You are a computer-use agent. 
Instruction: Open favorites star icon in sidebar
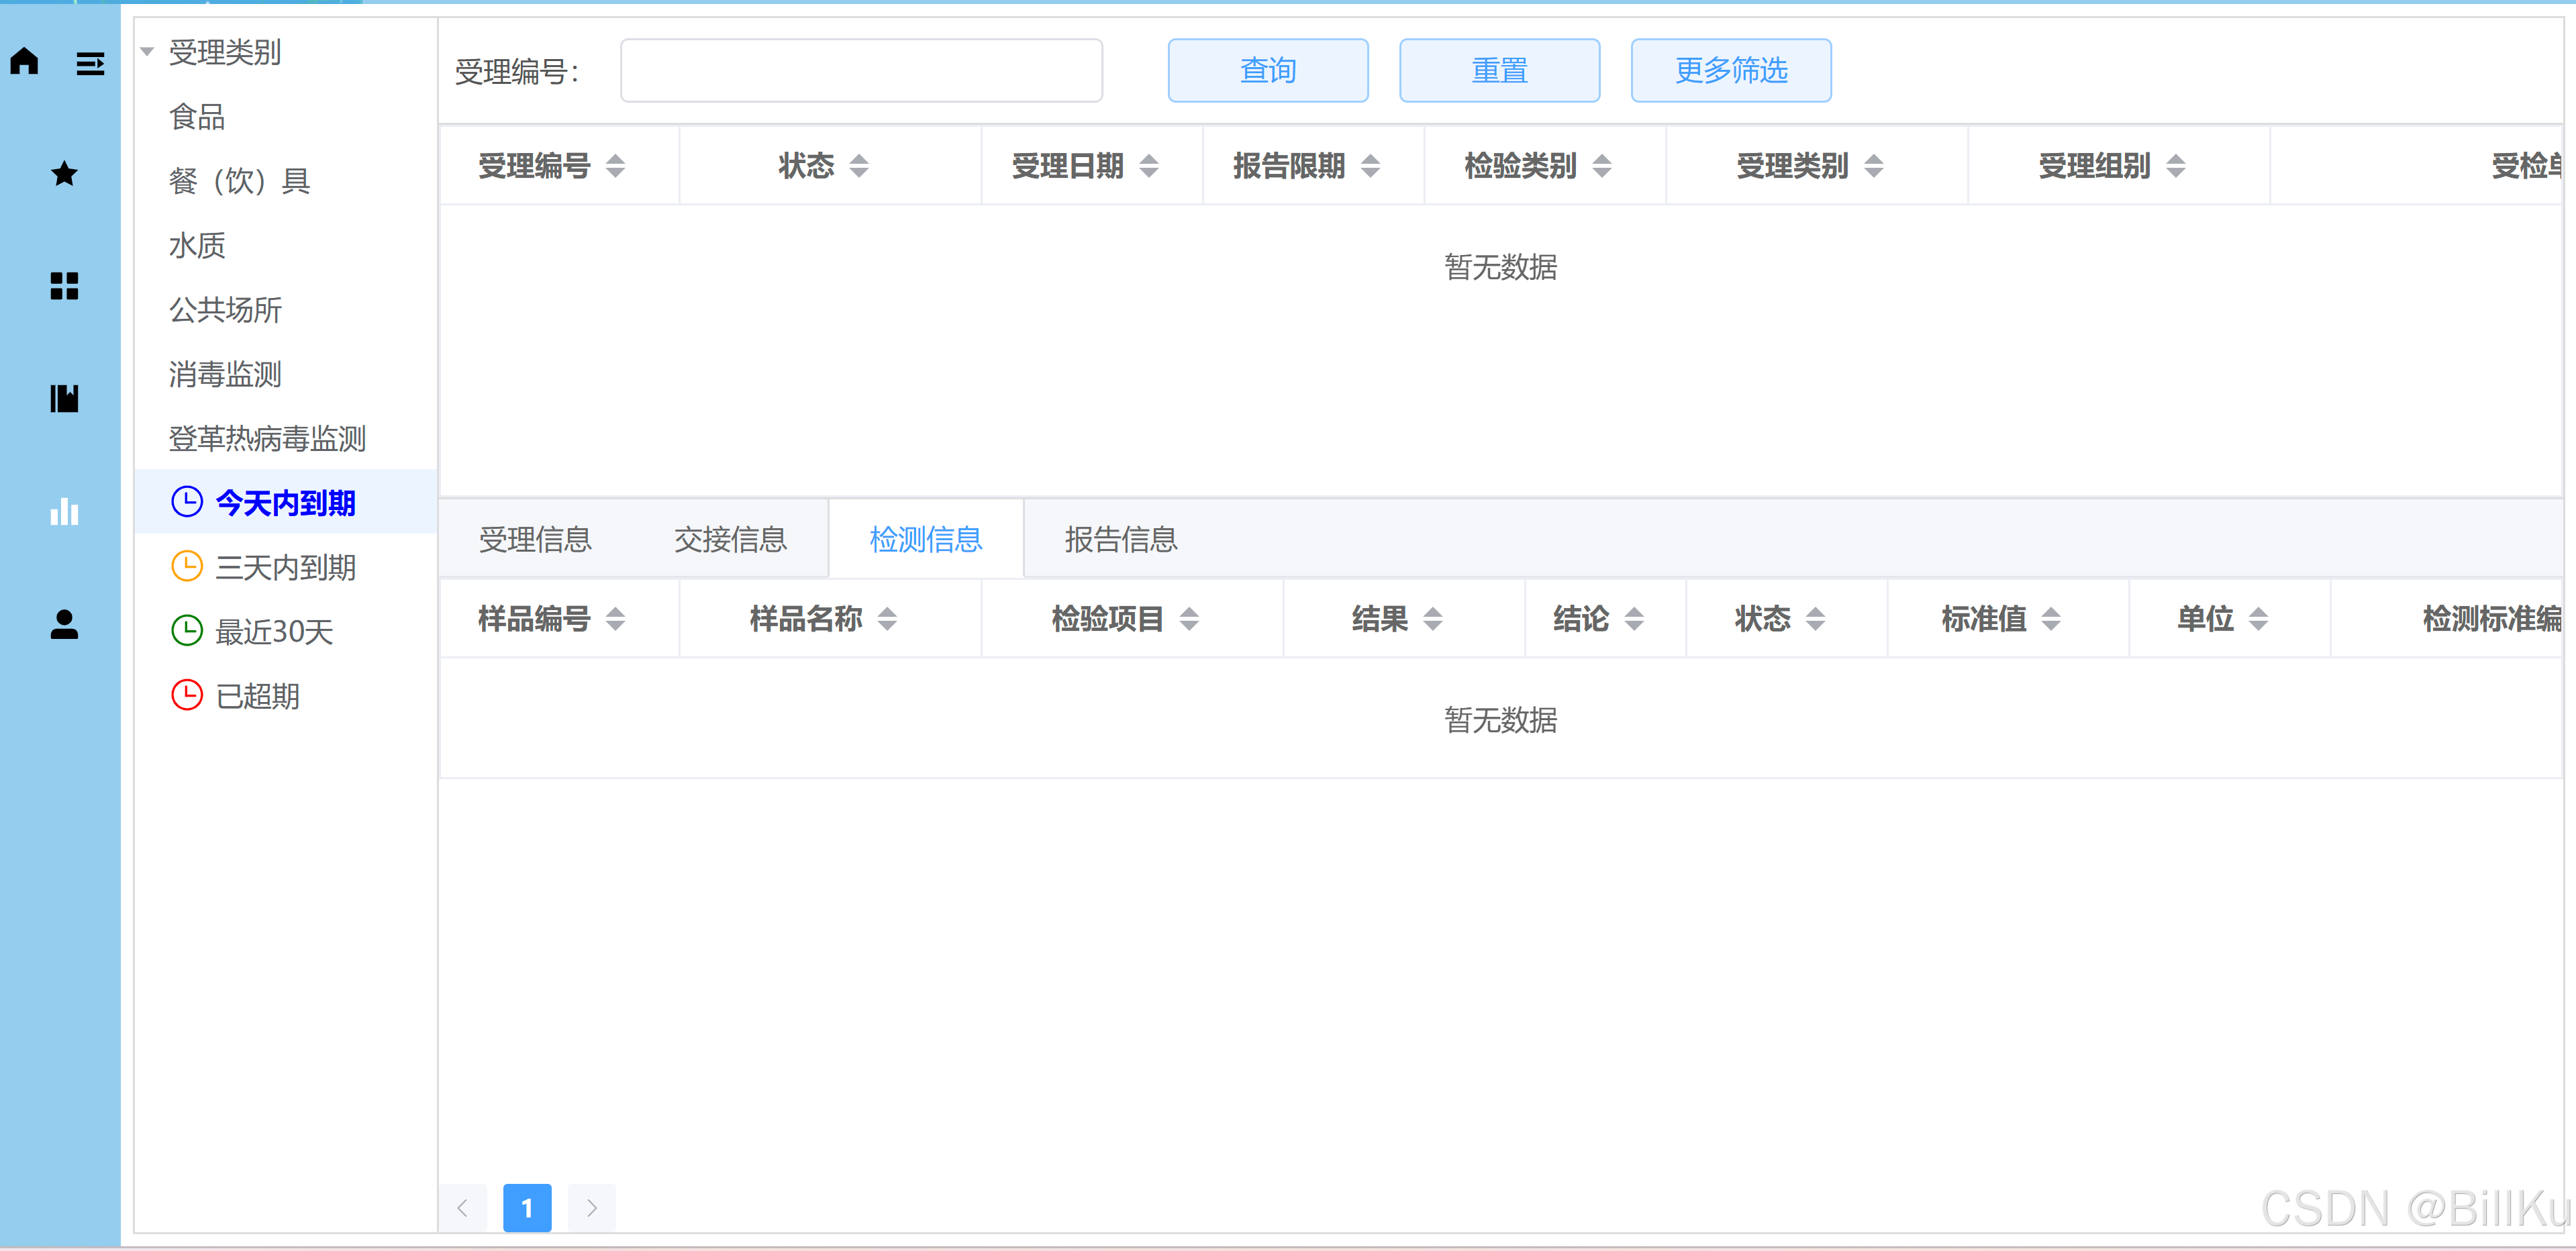click(64, 174)
